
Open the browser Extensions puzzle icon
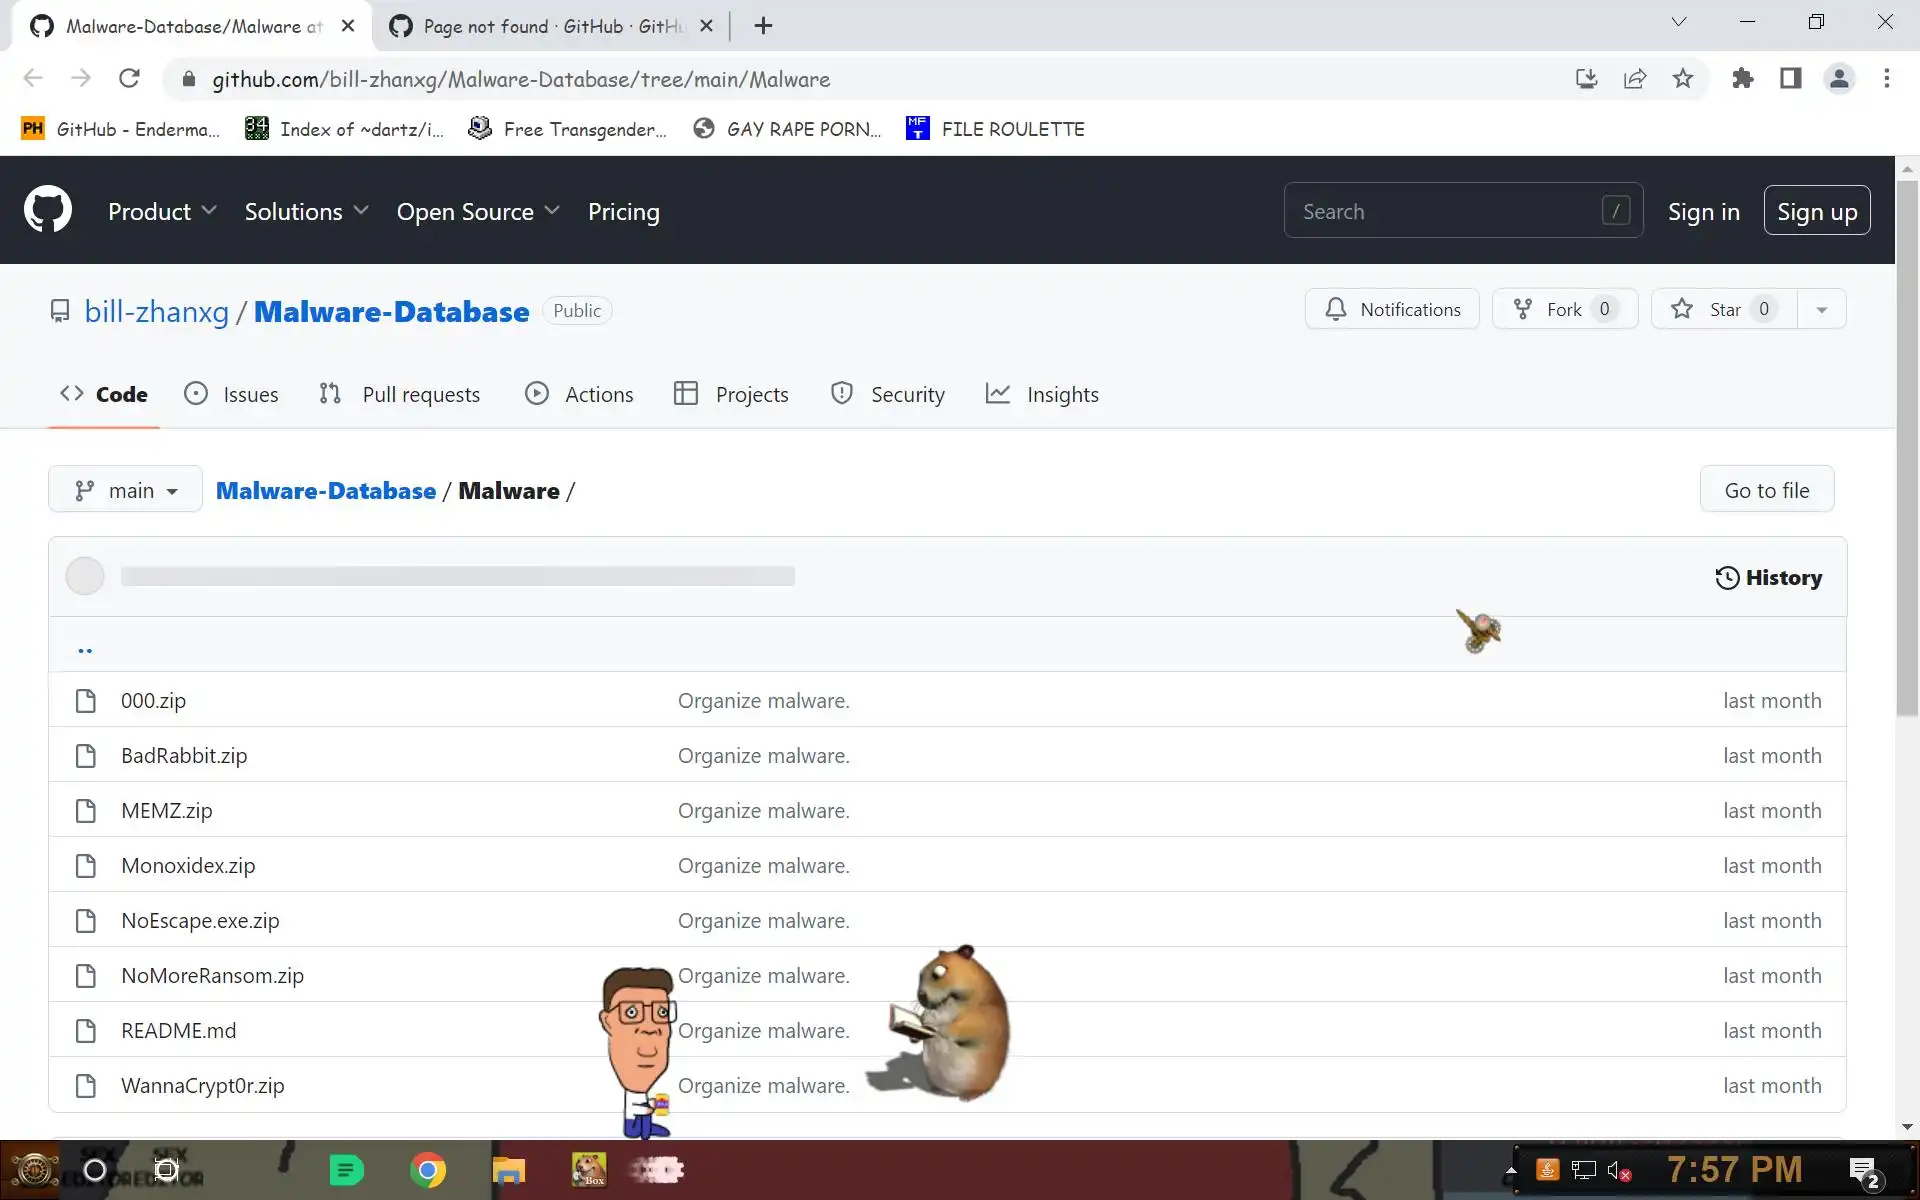tap(1743, 79)
